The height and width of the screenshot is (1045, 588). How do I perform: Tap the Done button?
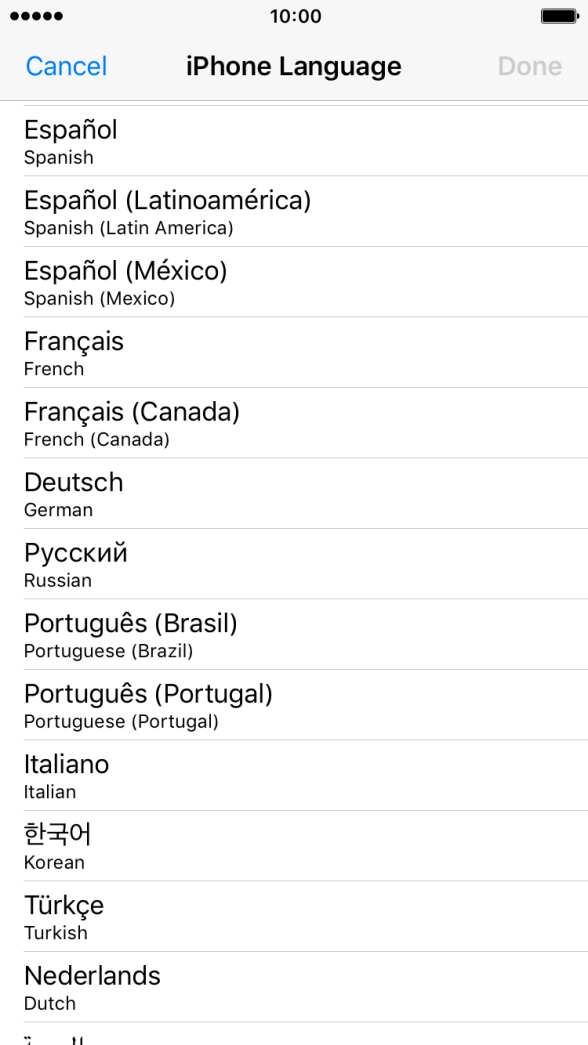(530, 67)
